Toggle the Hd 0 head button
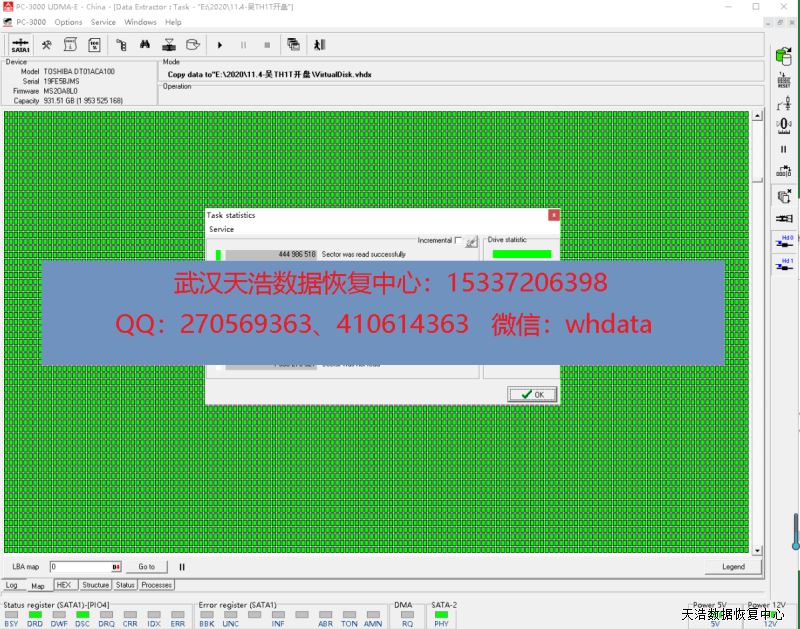This screenshot has height=629, width=800. click(x=784, y=241)
